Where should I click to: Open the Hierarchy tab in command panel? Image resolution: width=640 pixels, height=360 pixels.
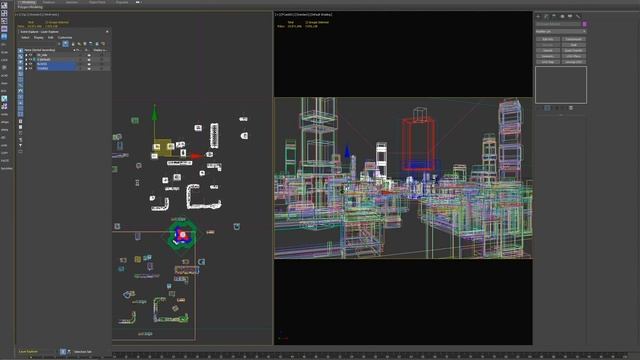coord(554,16)
